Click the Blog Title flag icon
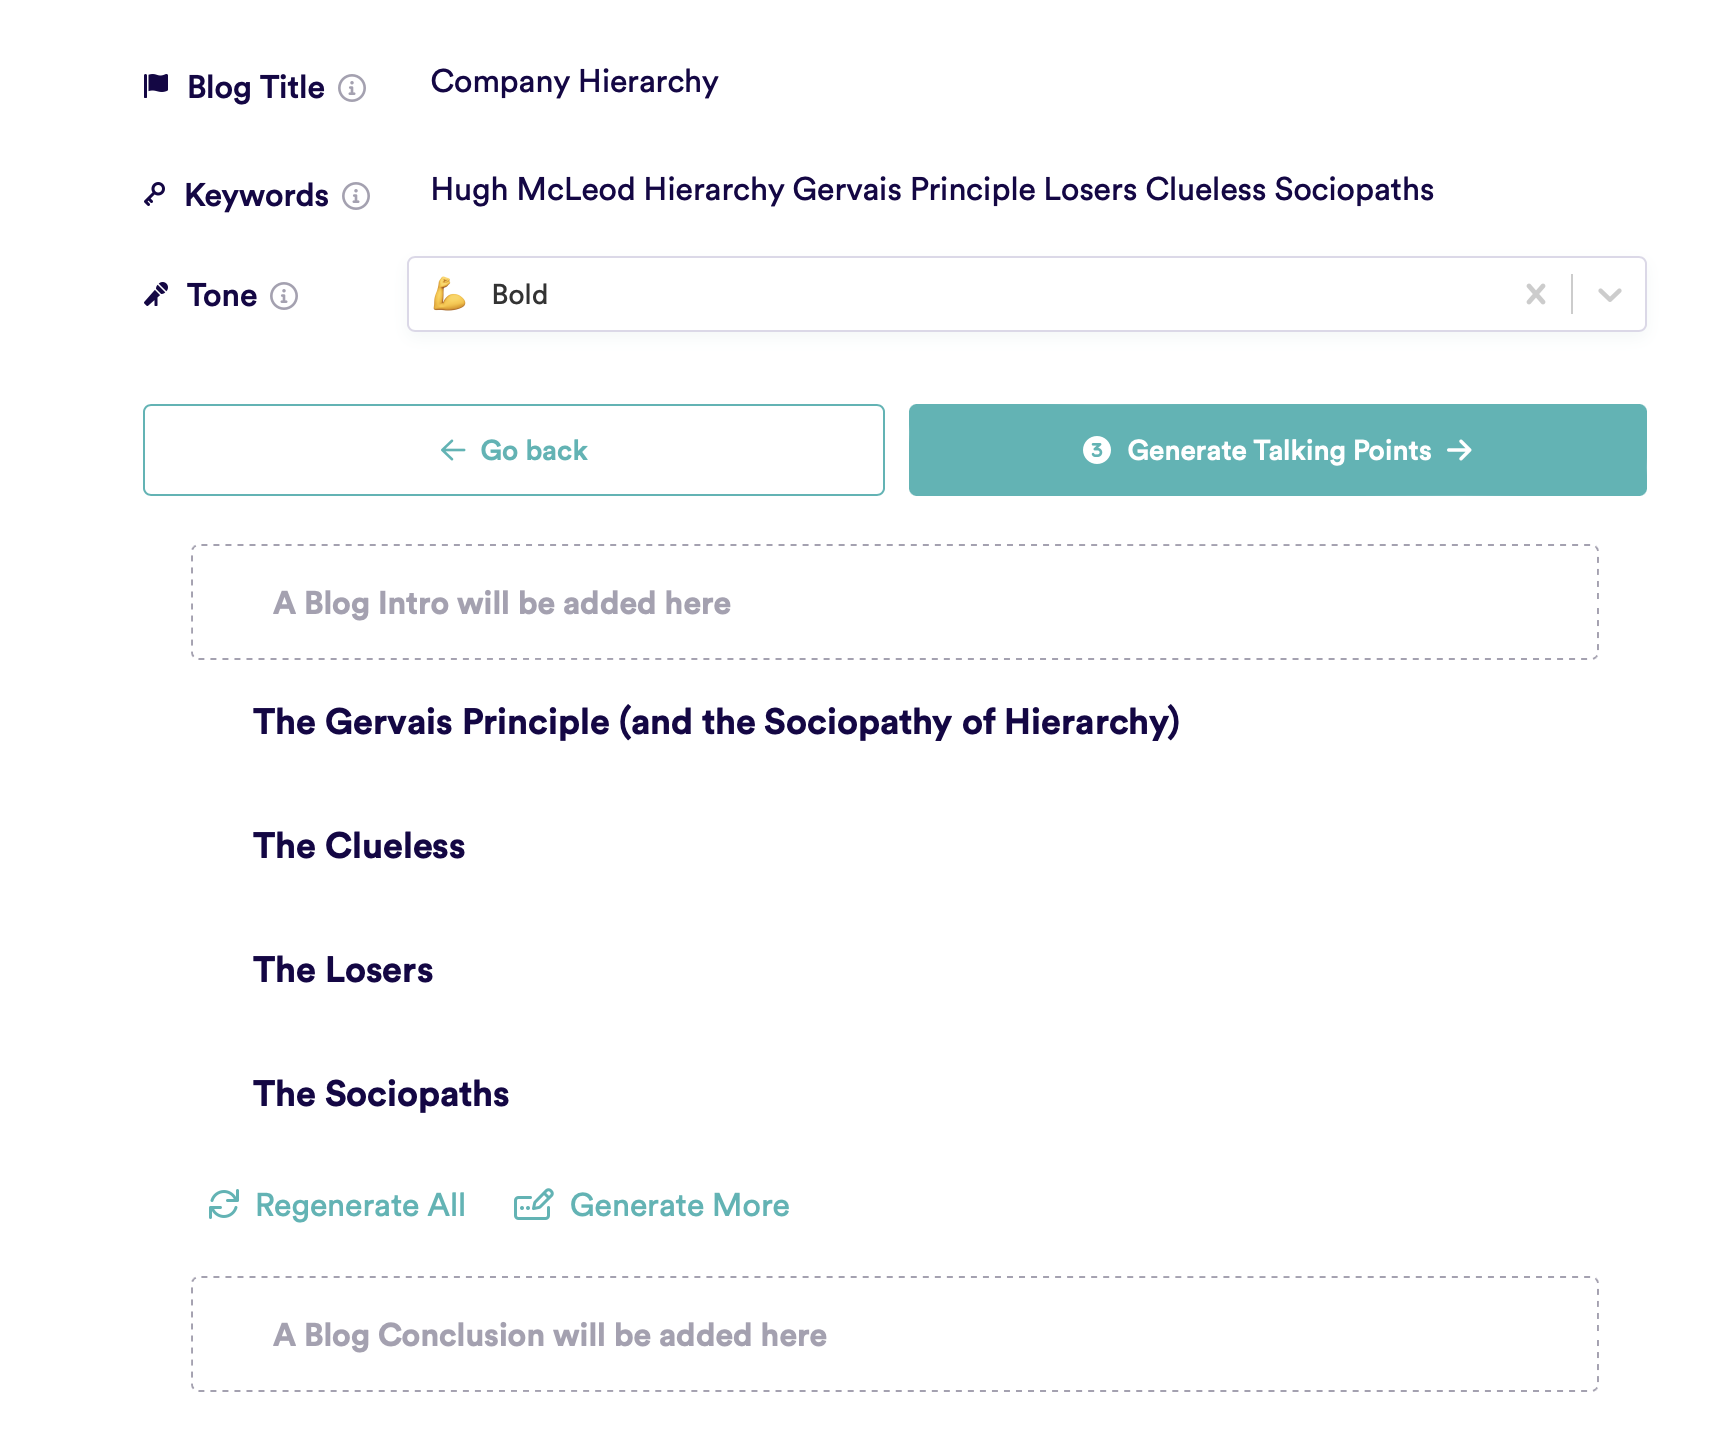The width and height of the screenshot is (1718, 1448). tap(157, 86)
